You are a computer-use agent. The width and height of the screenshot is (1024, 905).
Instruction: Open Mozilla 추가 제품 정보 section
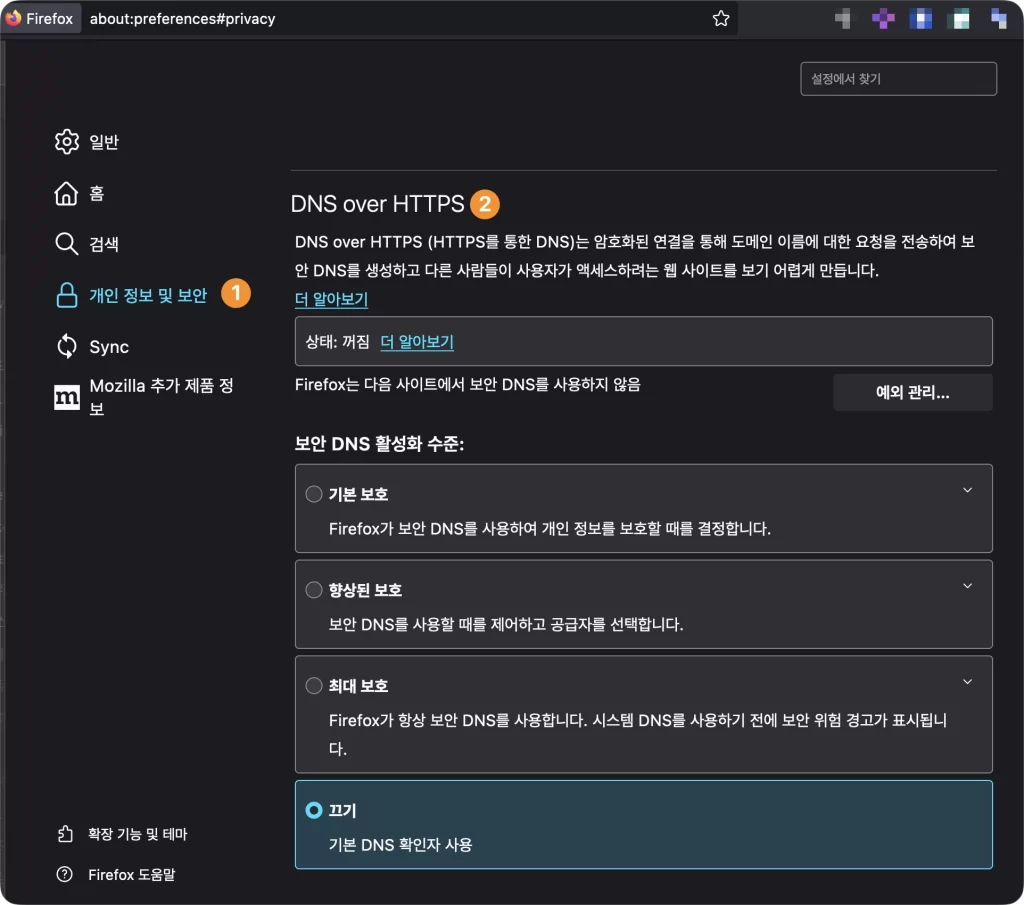tap(161, 397)
